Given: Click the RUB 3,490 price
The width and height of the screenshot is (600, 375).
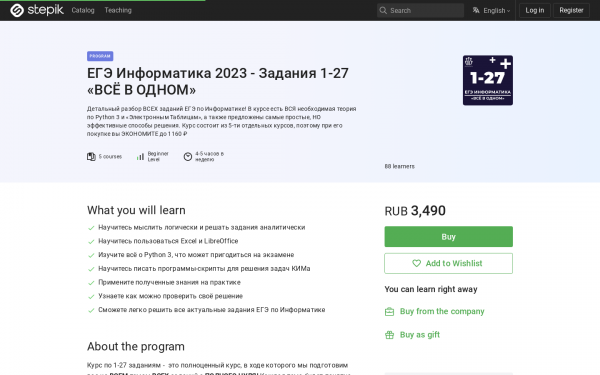Looking at the screenshot, I should 415,210.
